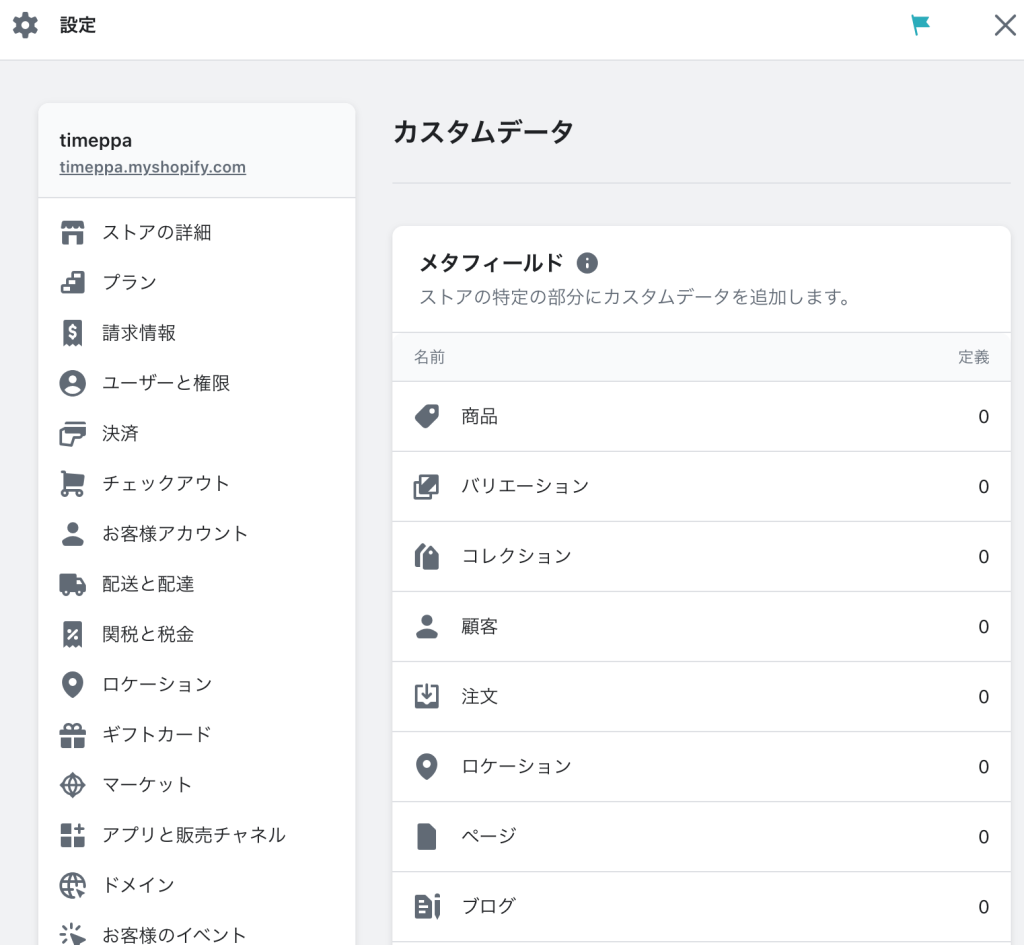
Task: Click the timeppa store name
Action: [x=95, y=141]
